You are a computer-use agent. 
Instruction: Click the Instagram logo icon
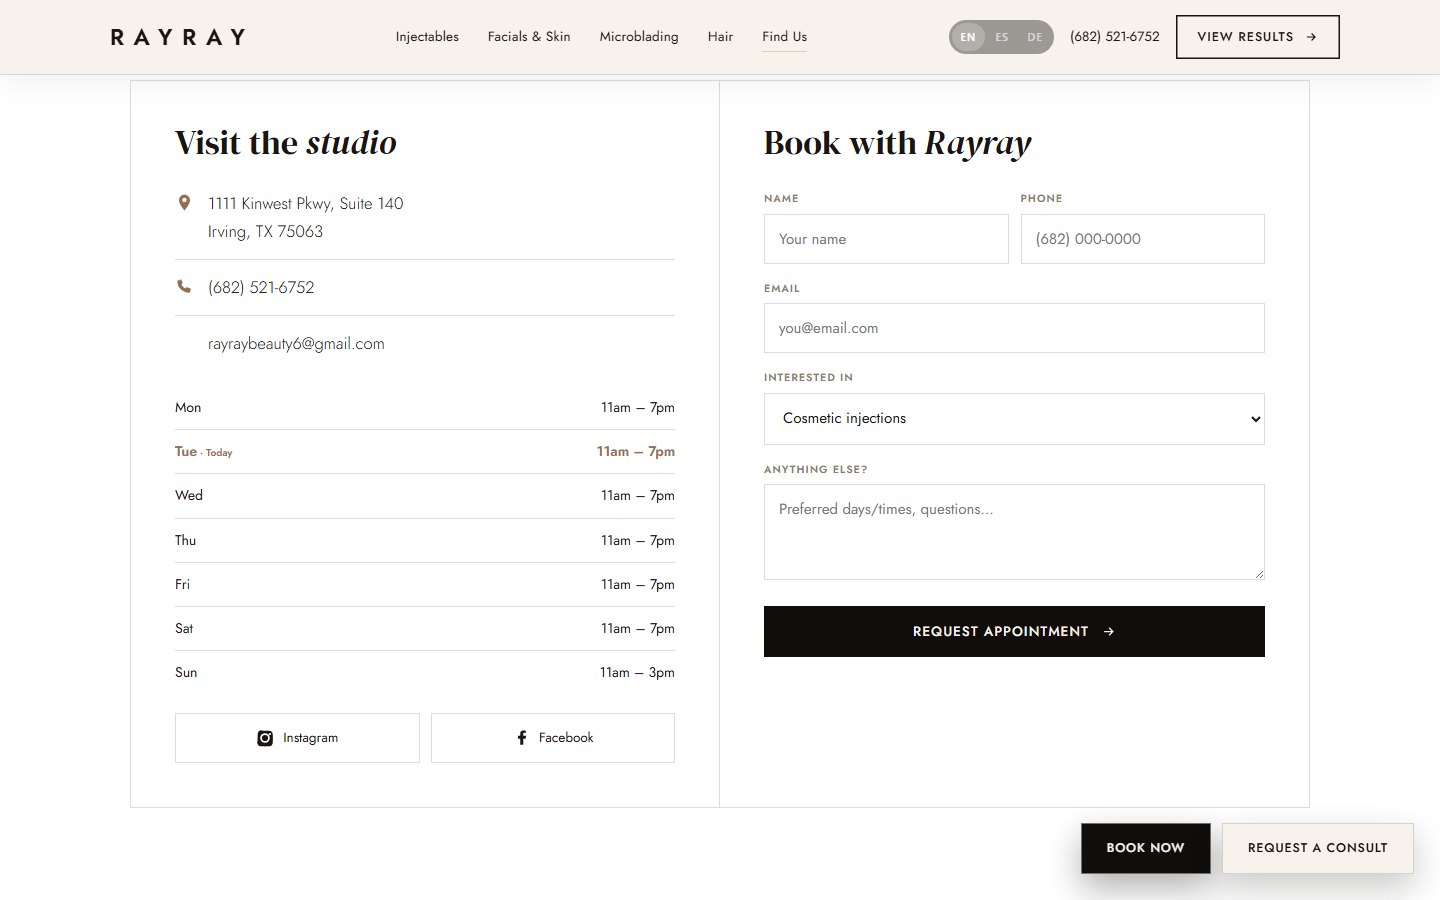point(265,738)
